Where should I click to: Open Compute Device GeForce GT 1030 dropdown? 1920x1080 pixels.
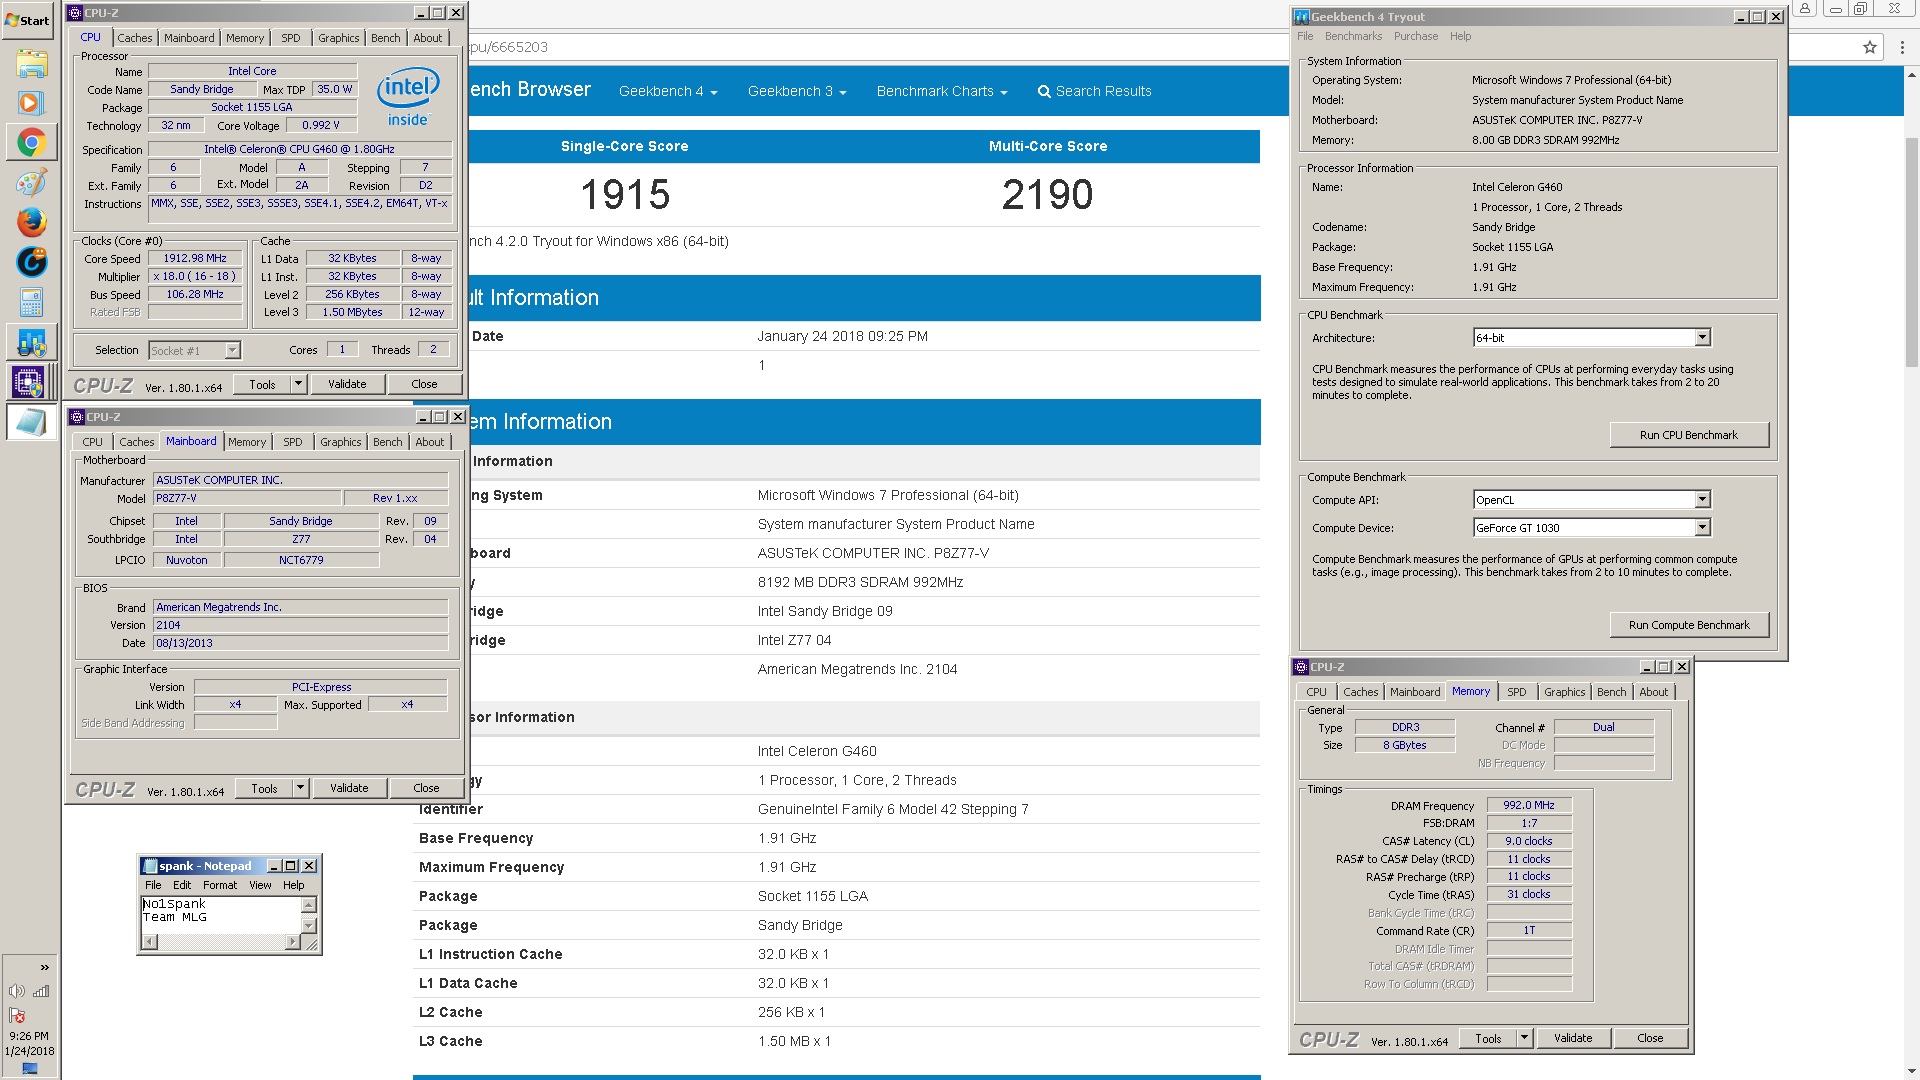1702,528
